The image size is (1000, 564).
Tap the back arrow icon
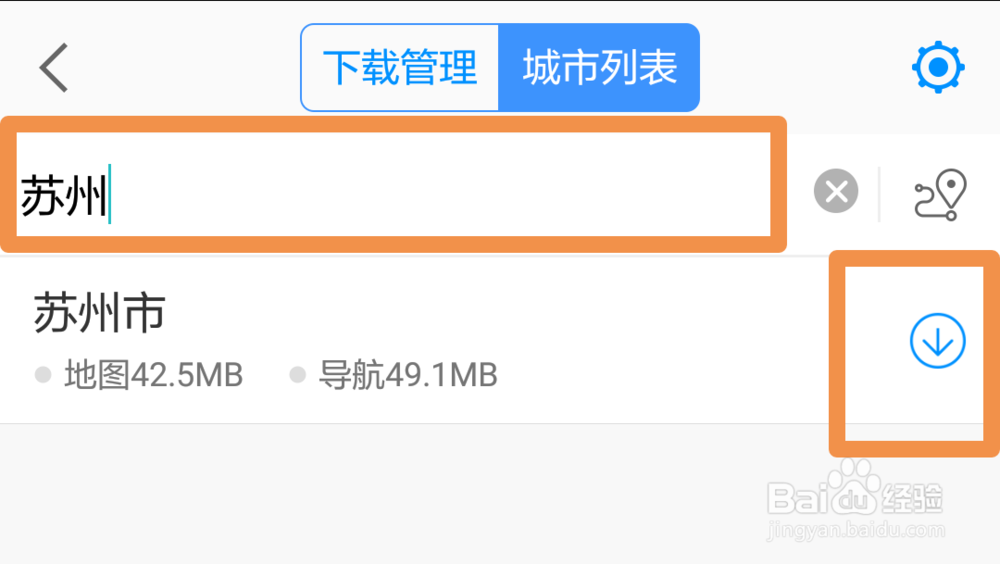click(54, 68)
